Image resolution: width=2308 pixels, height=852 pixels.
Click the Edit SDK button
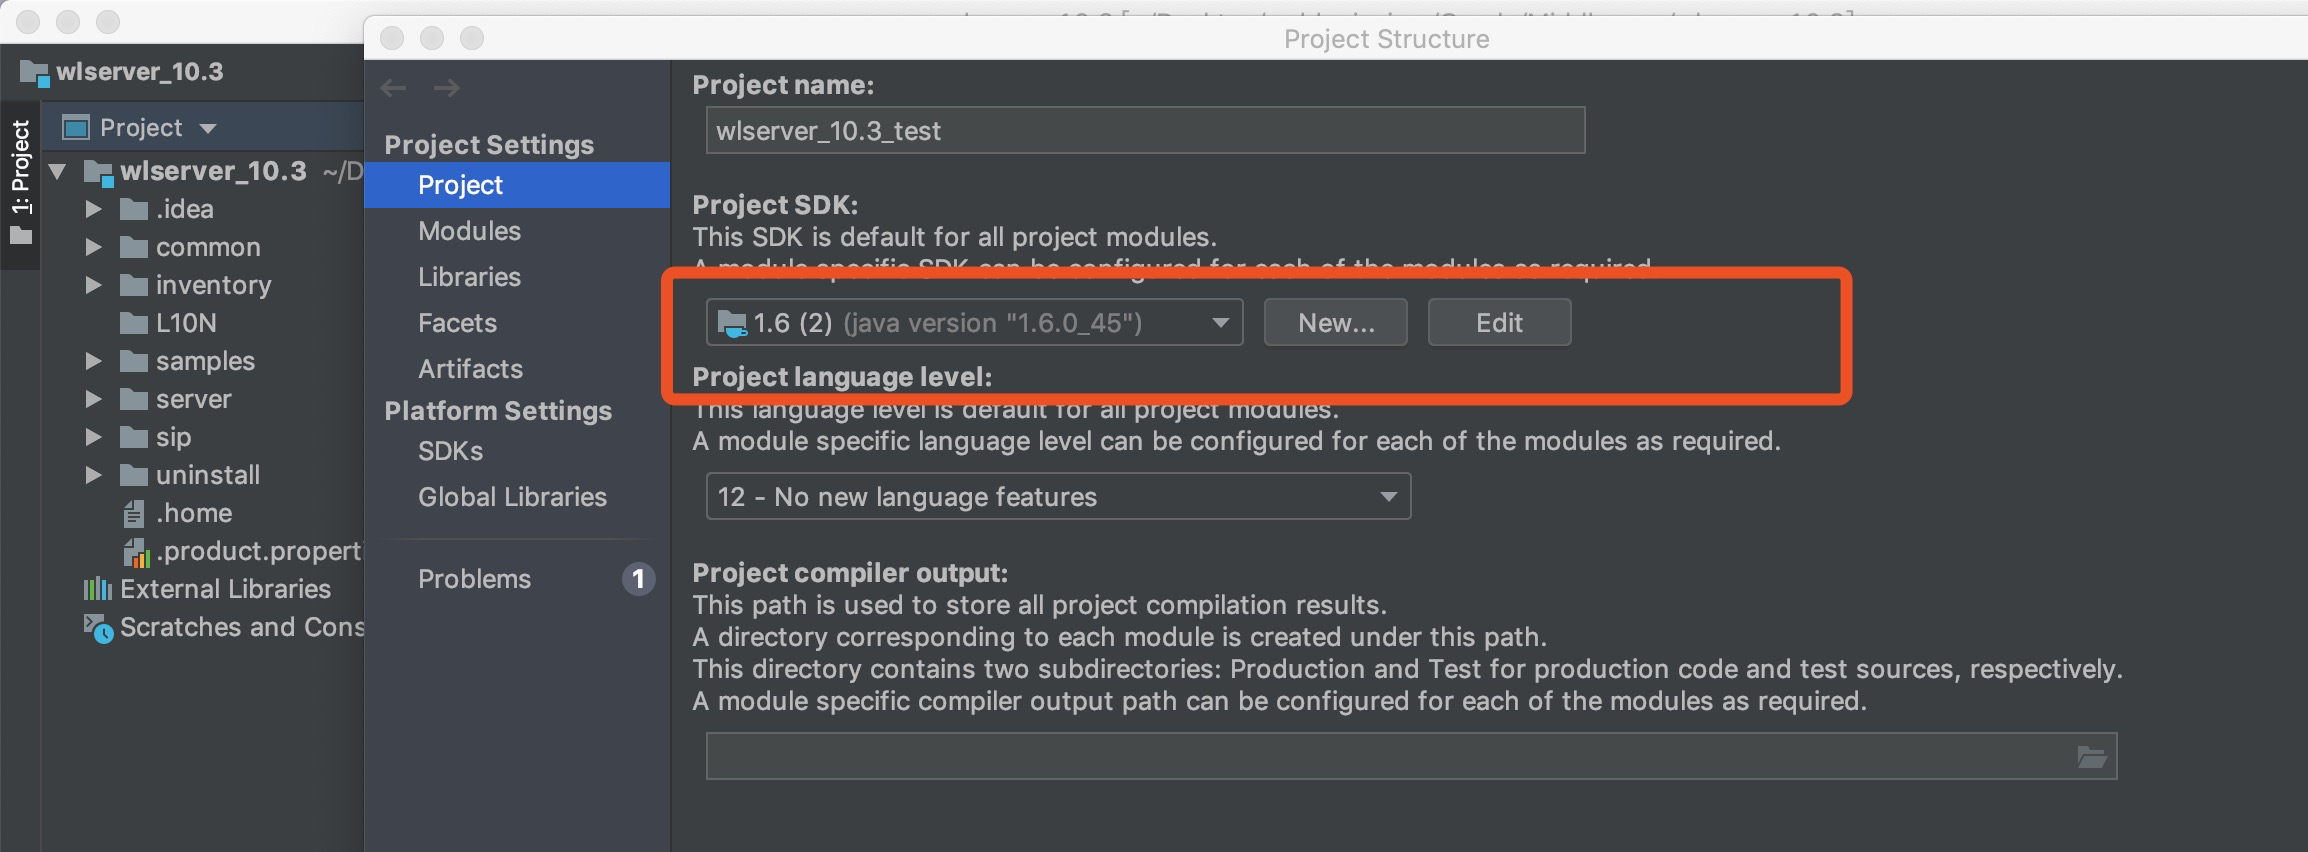(x=1499, y=323)
